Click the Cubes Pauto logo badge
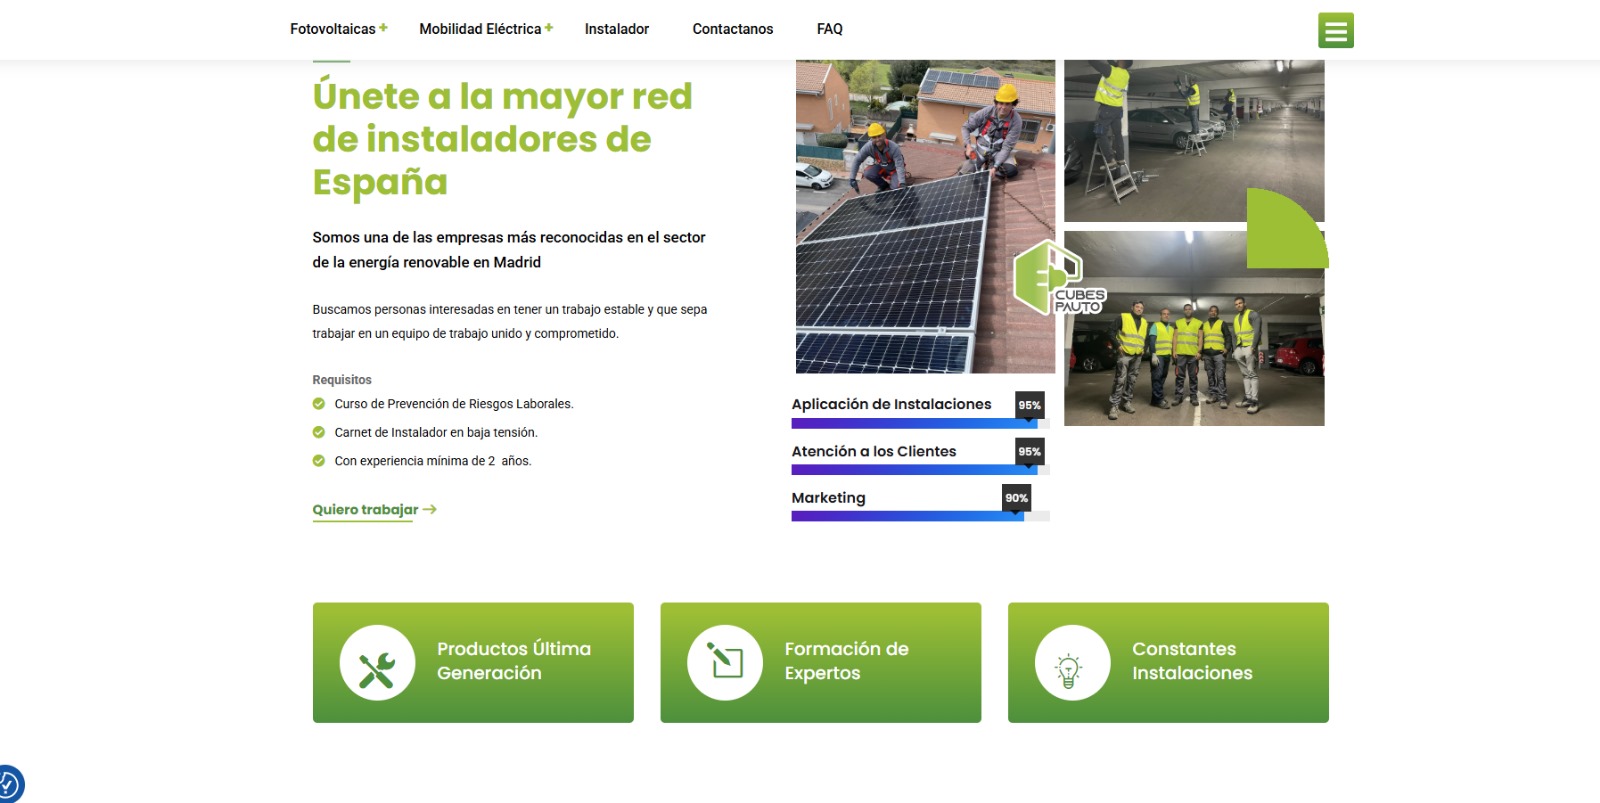This screenshot has width=1600, height=803. (x=1058, y=278)
